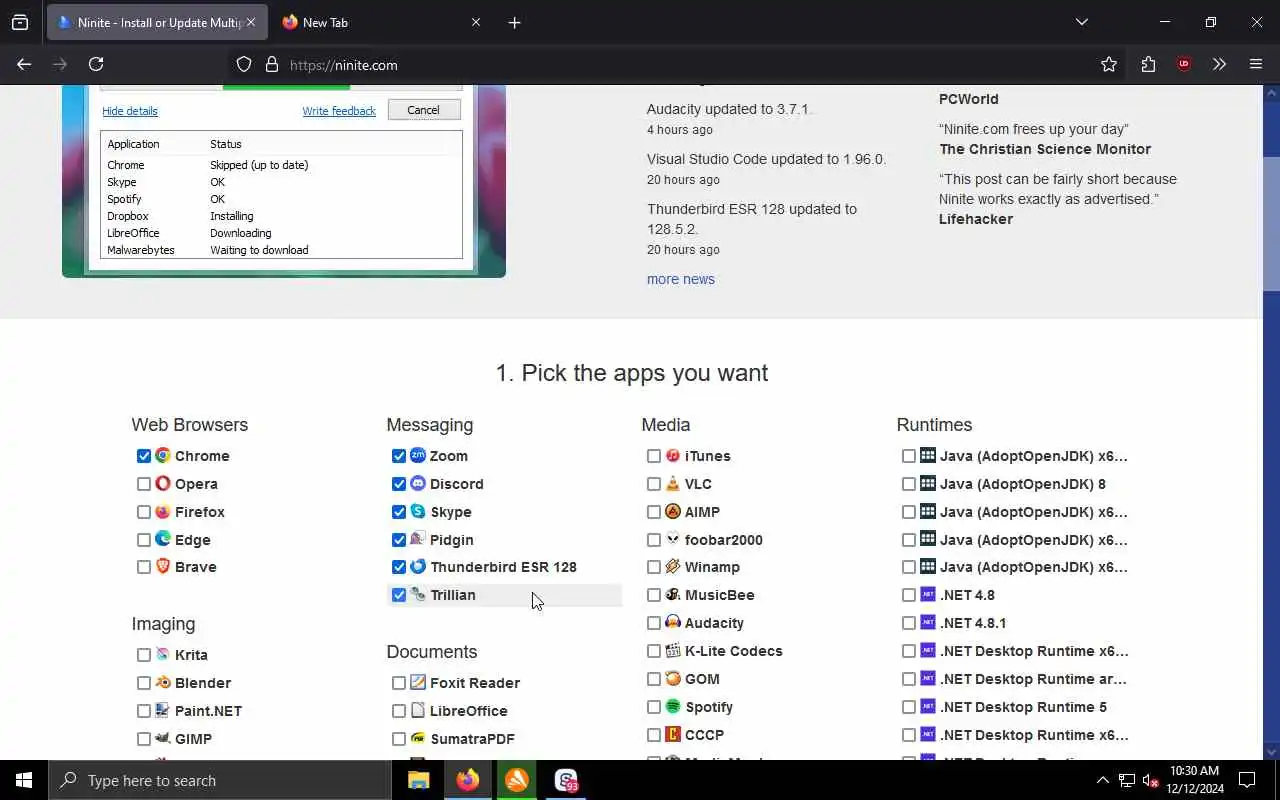Click the Winamp app icon
The width and height of the screenshot is (1280, 800).
673,566
